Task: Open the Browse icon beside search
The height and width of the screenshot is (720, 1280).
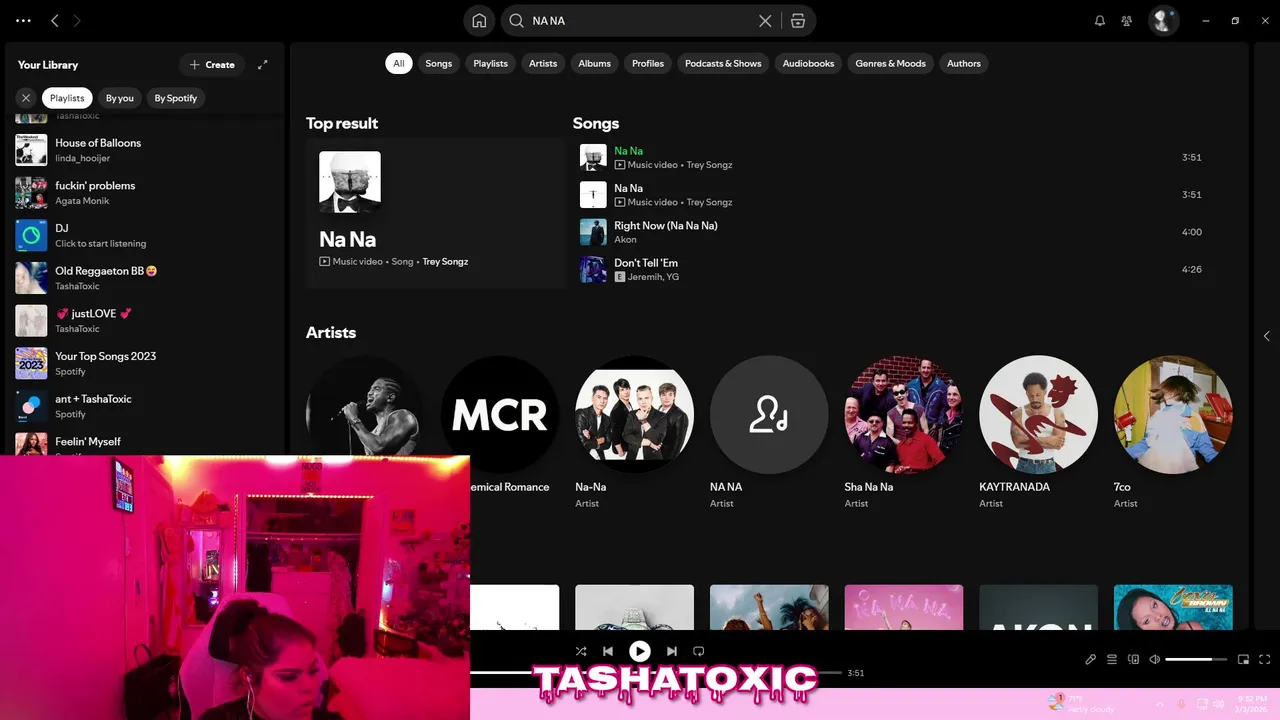Action: pos(797,20)
